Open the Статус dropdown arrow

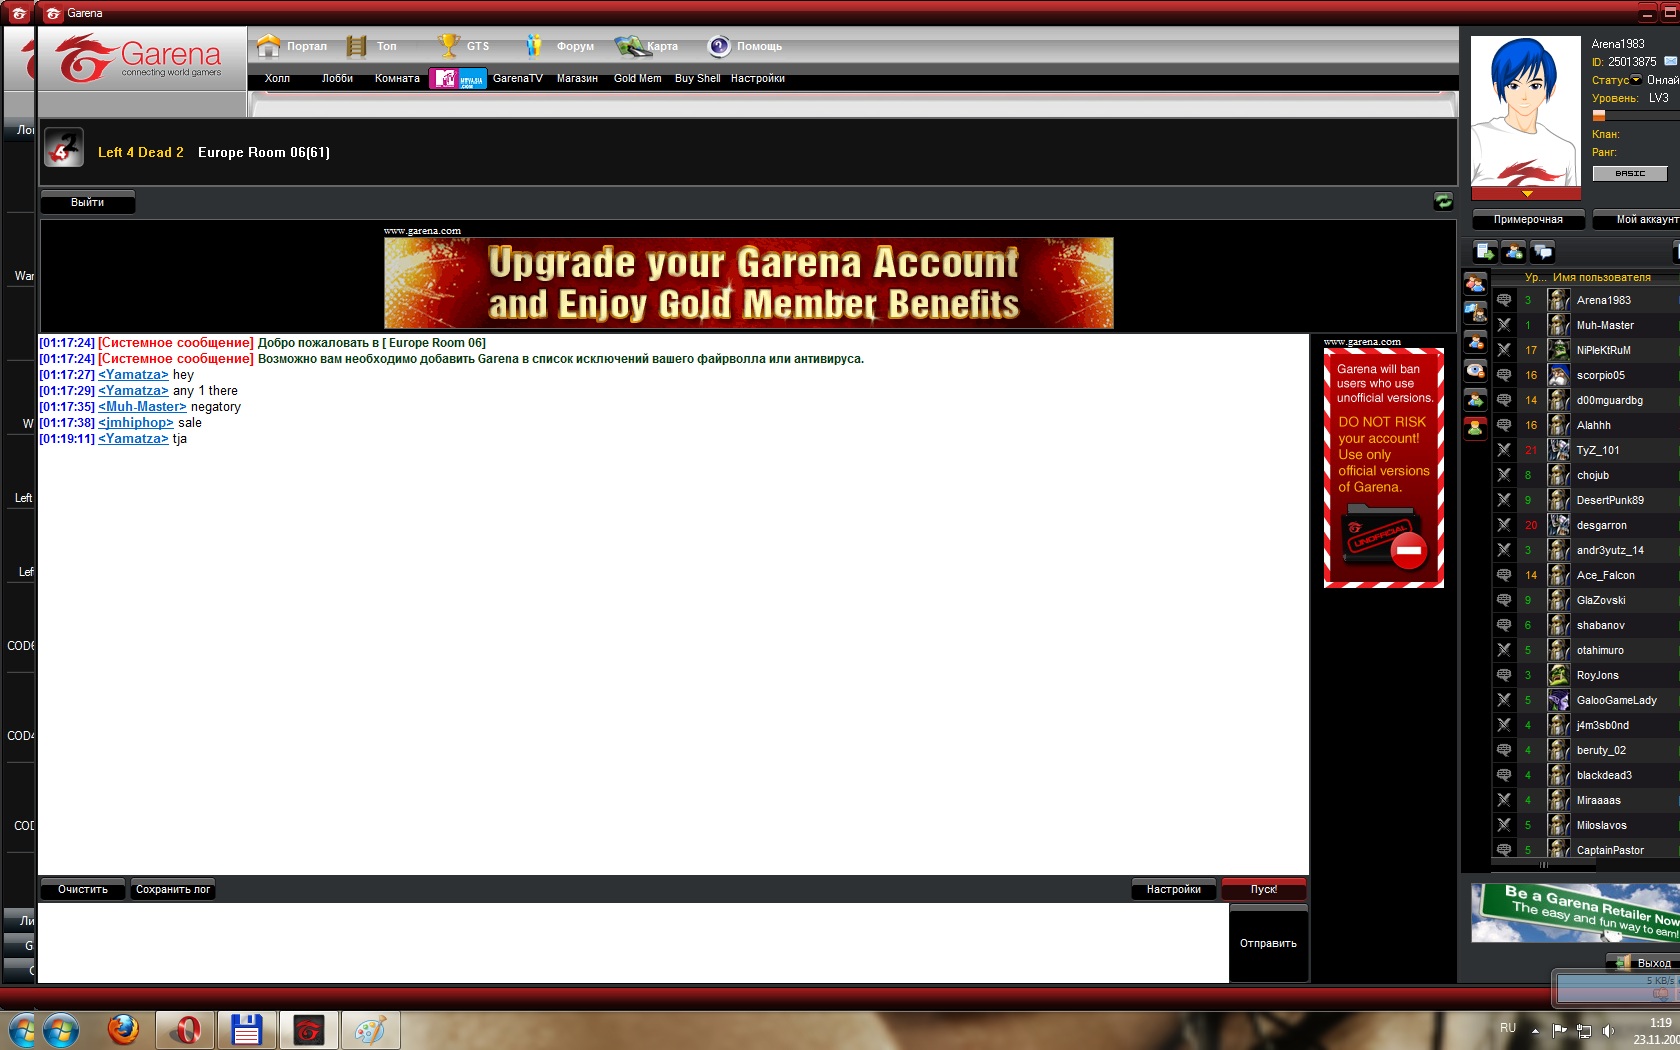click(1636, 80)
